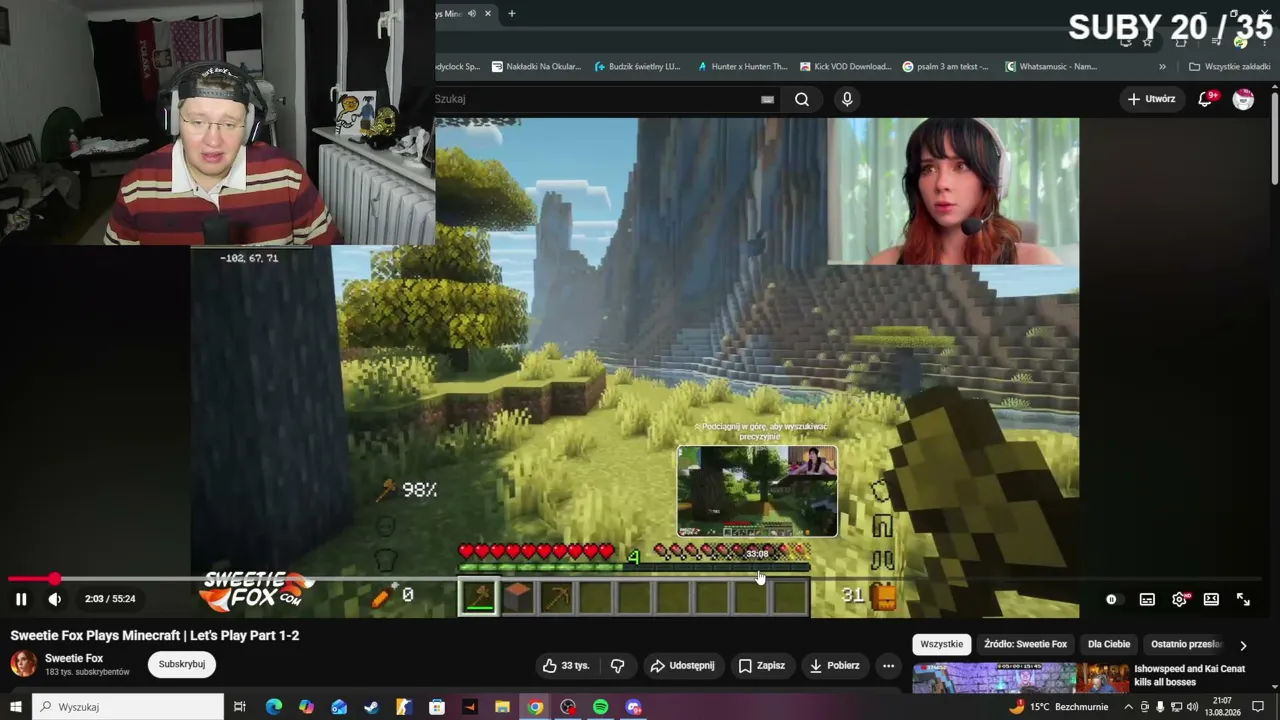Open the clock showing 21:07
Screen dimensions: 1280x720
pos(1223,707)
